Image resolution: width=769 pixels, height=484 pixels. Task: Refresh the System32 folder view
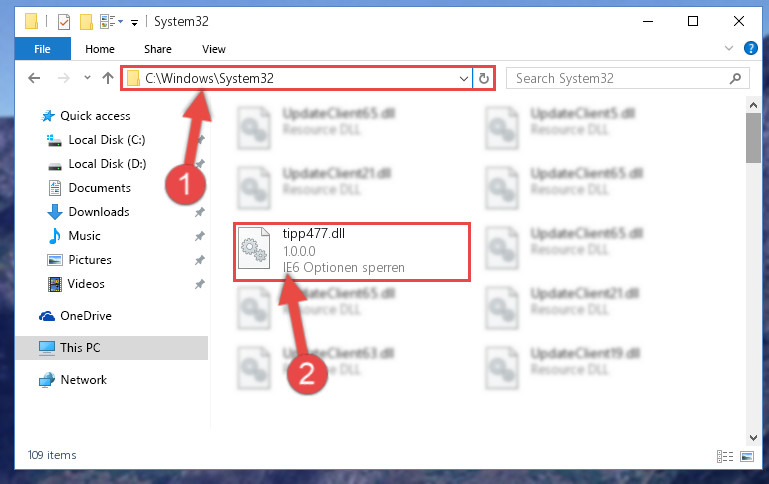click(x=484, y=78)
